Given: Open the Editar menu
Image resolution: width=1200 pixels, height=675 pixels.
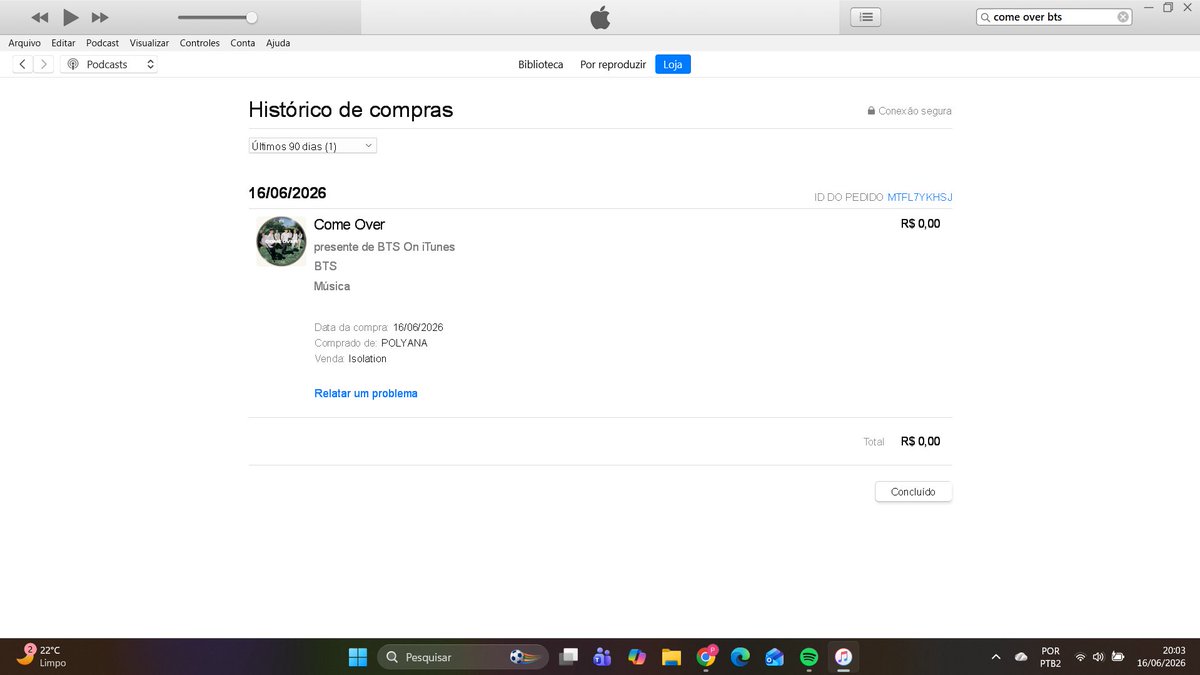Looking at the screenshot, I should 63,43.
